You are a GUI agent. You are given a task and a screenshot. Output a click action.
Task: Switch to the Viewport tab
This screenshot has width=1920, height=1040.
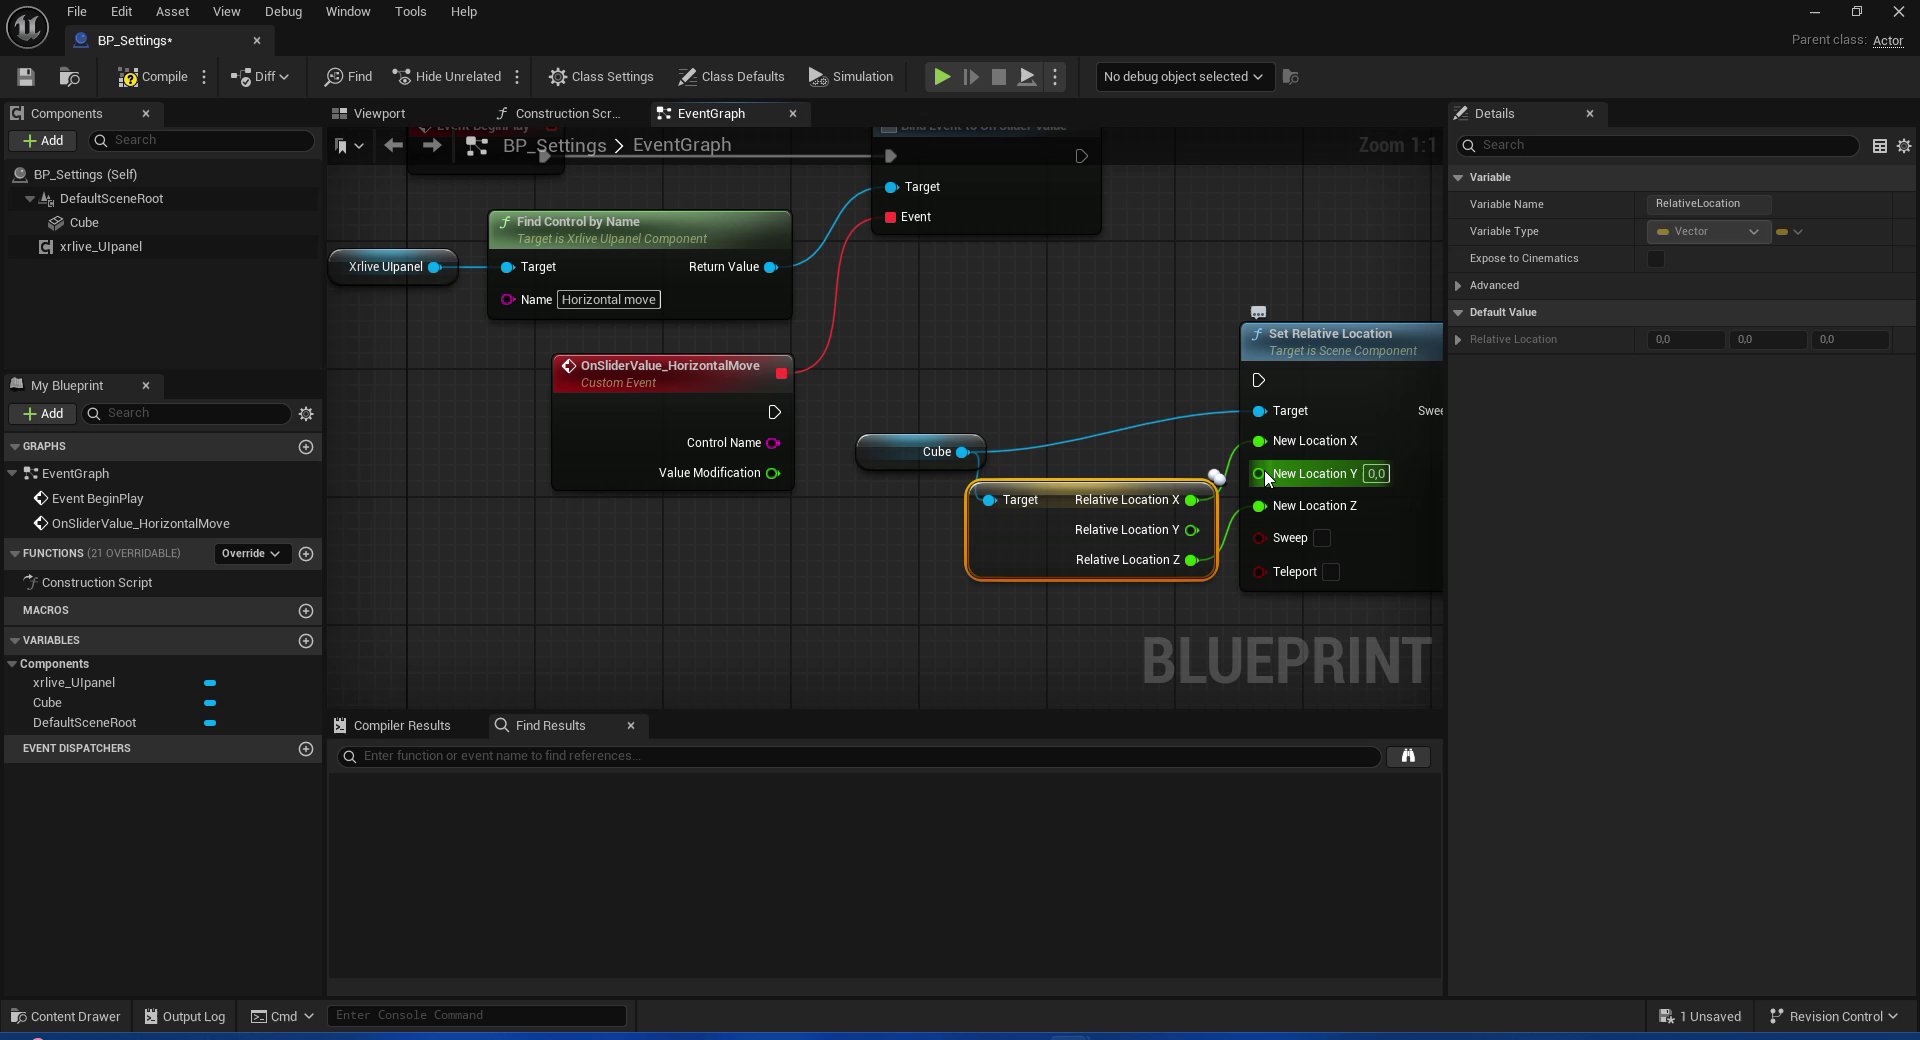click(368, 114)
